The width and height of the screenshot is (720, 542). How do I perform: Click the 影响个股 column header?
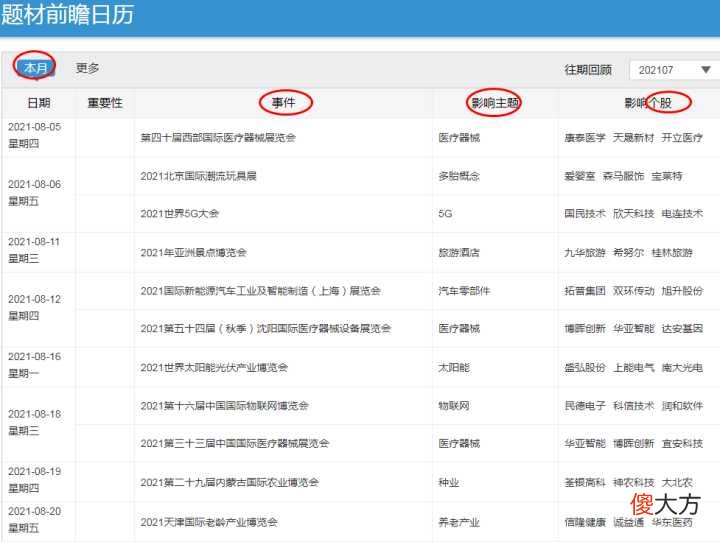648,103
